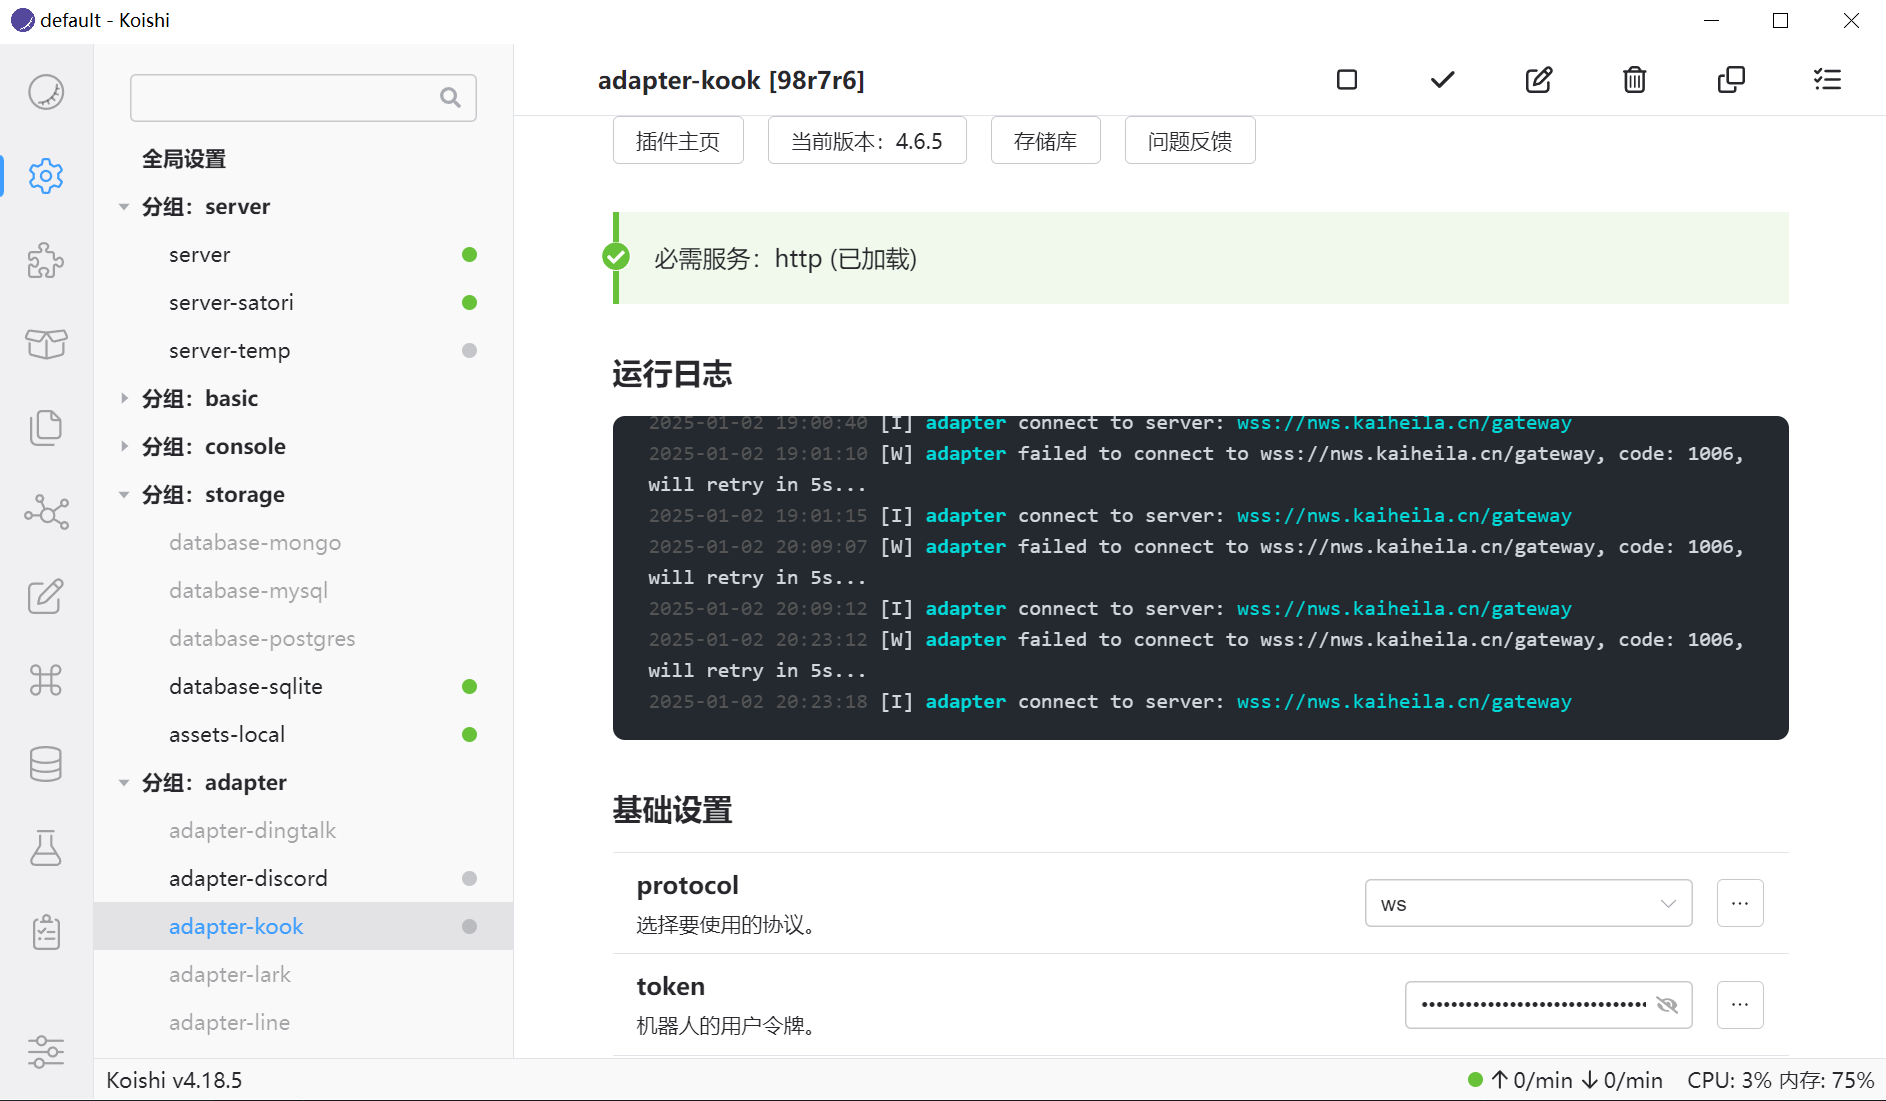Open the sliders settings icon at sidebar bottom

46,1051
